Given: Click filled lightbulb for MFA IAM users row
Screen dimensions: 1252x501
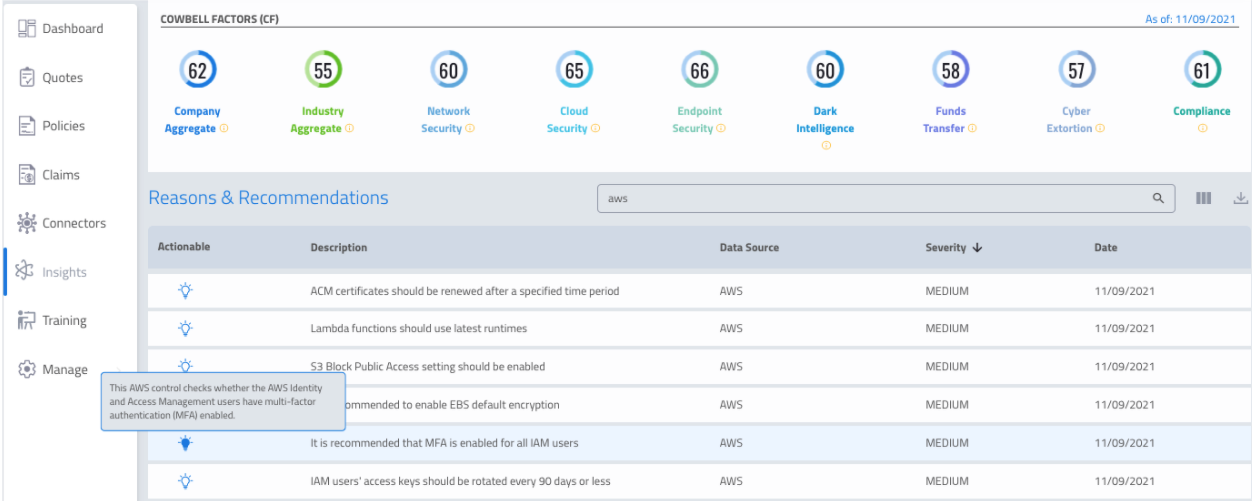Looking at the screenshot, I should [x=185, y=443].
